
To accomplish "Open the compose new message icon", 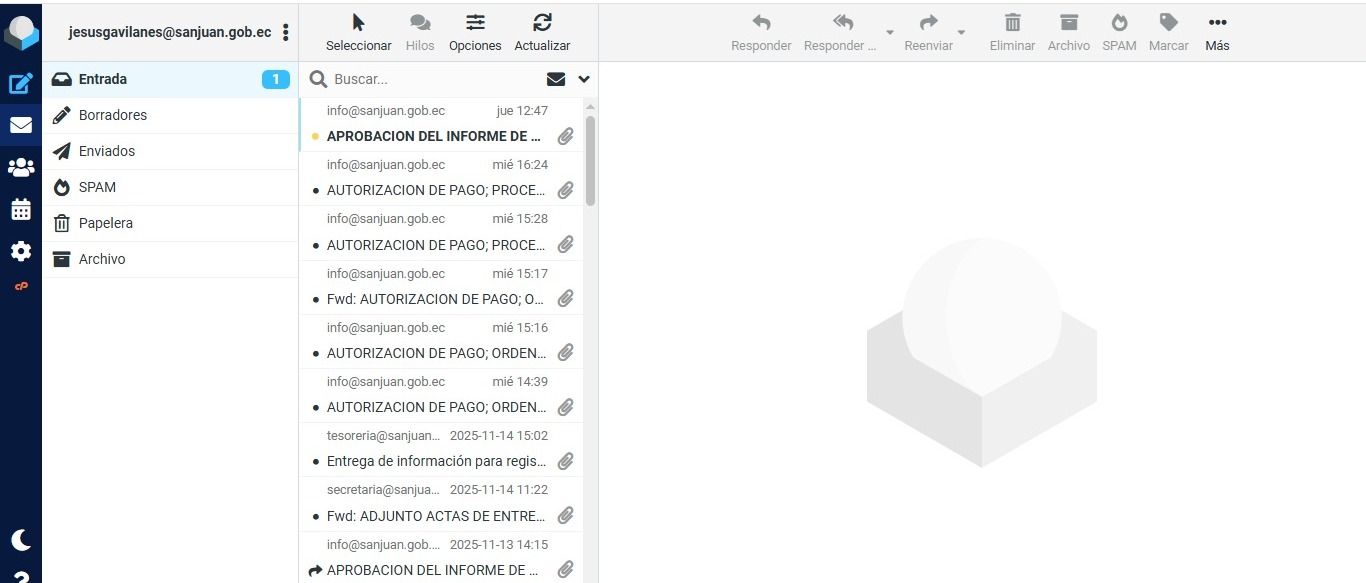I will coord(21,84).
